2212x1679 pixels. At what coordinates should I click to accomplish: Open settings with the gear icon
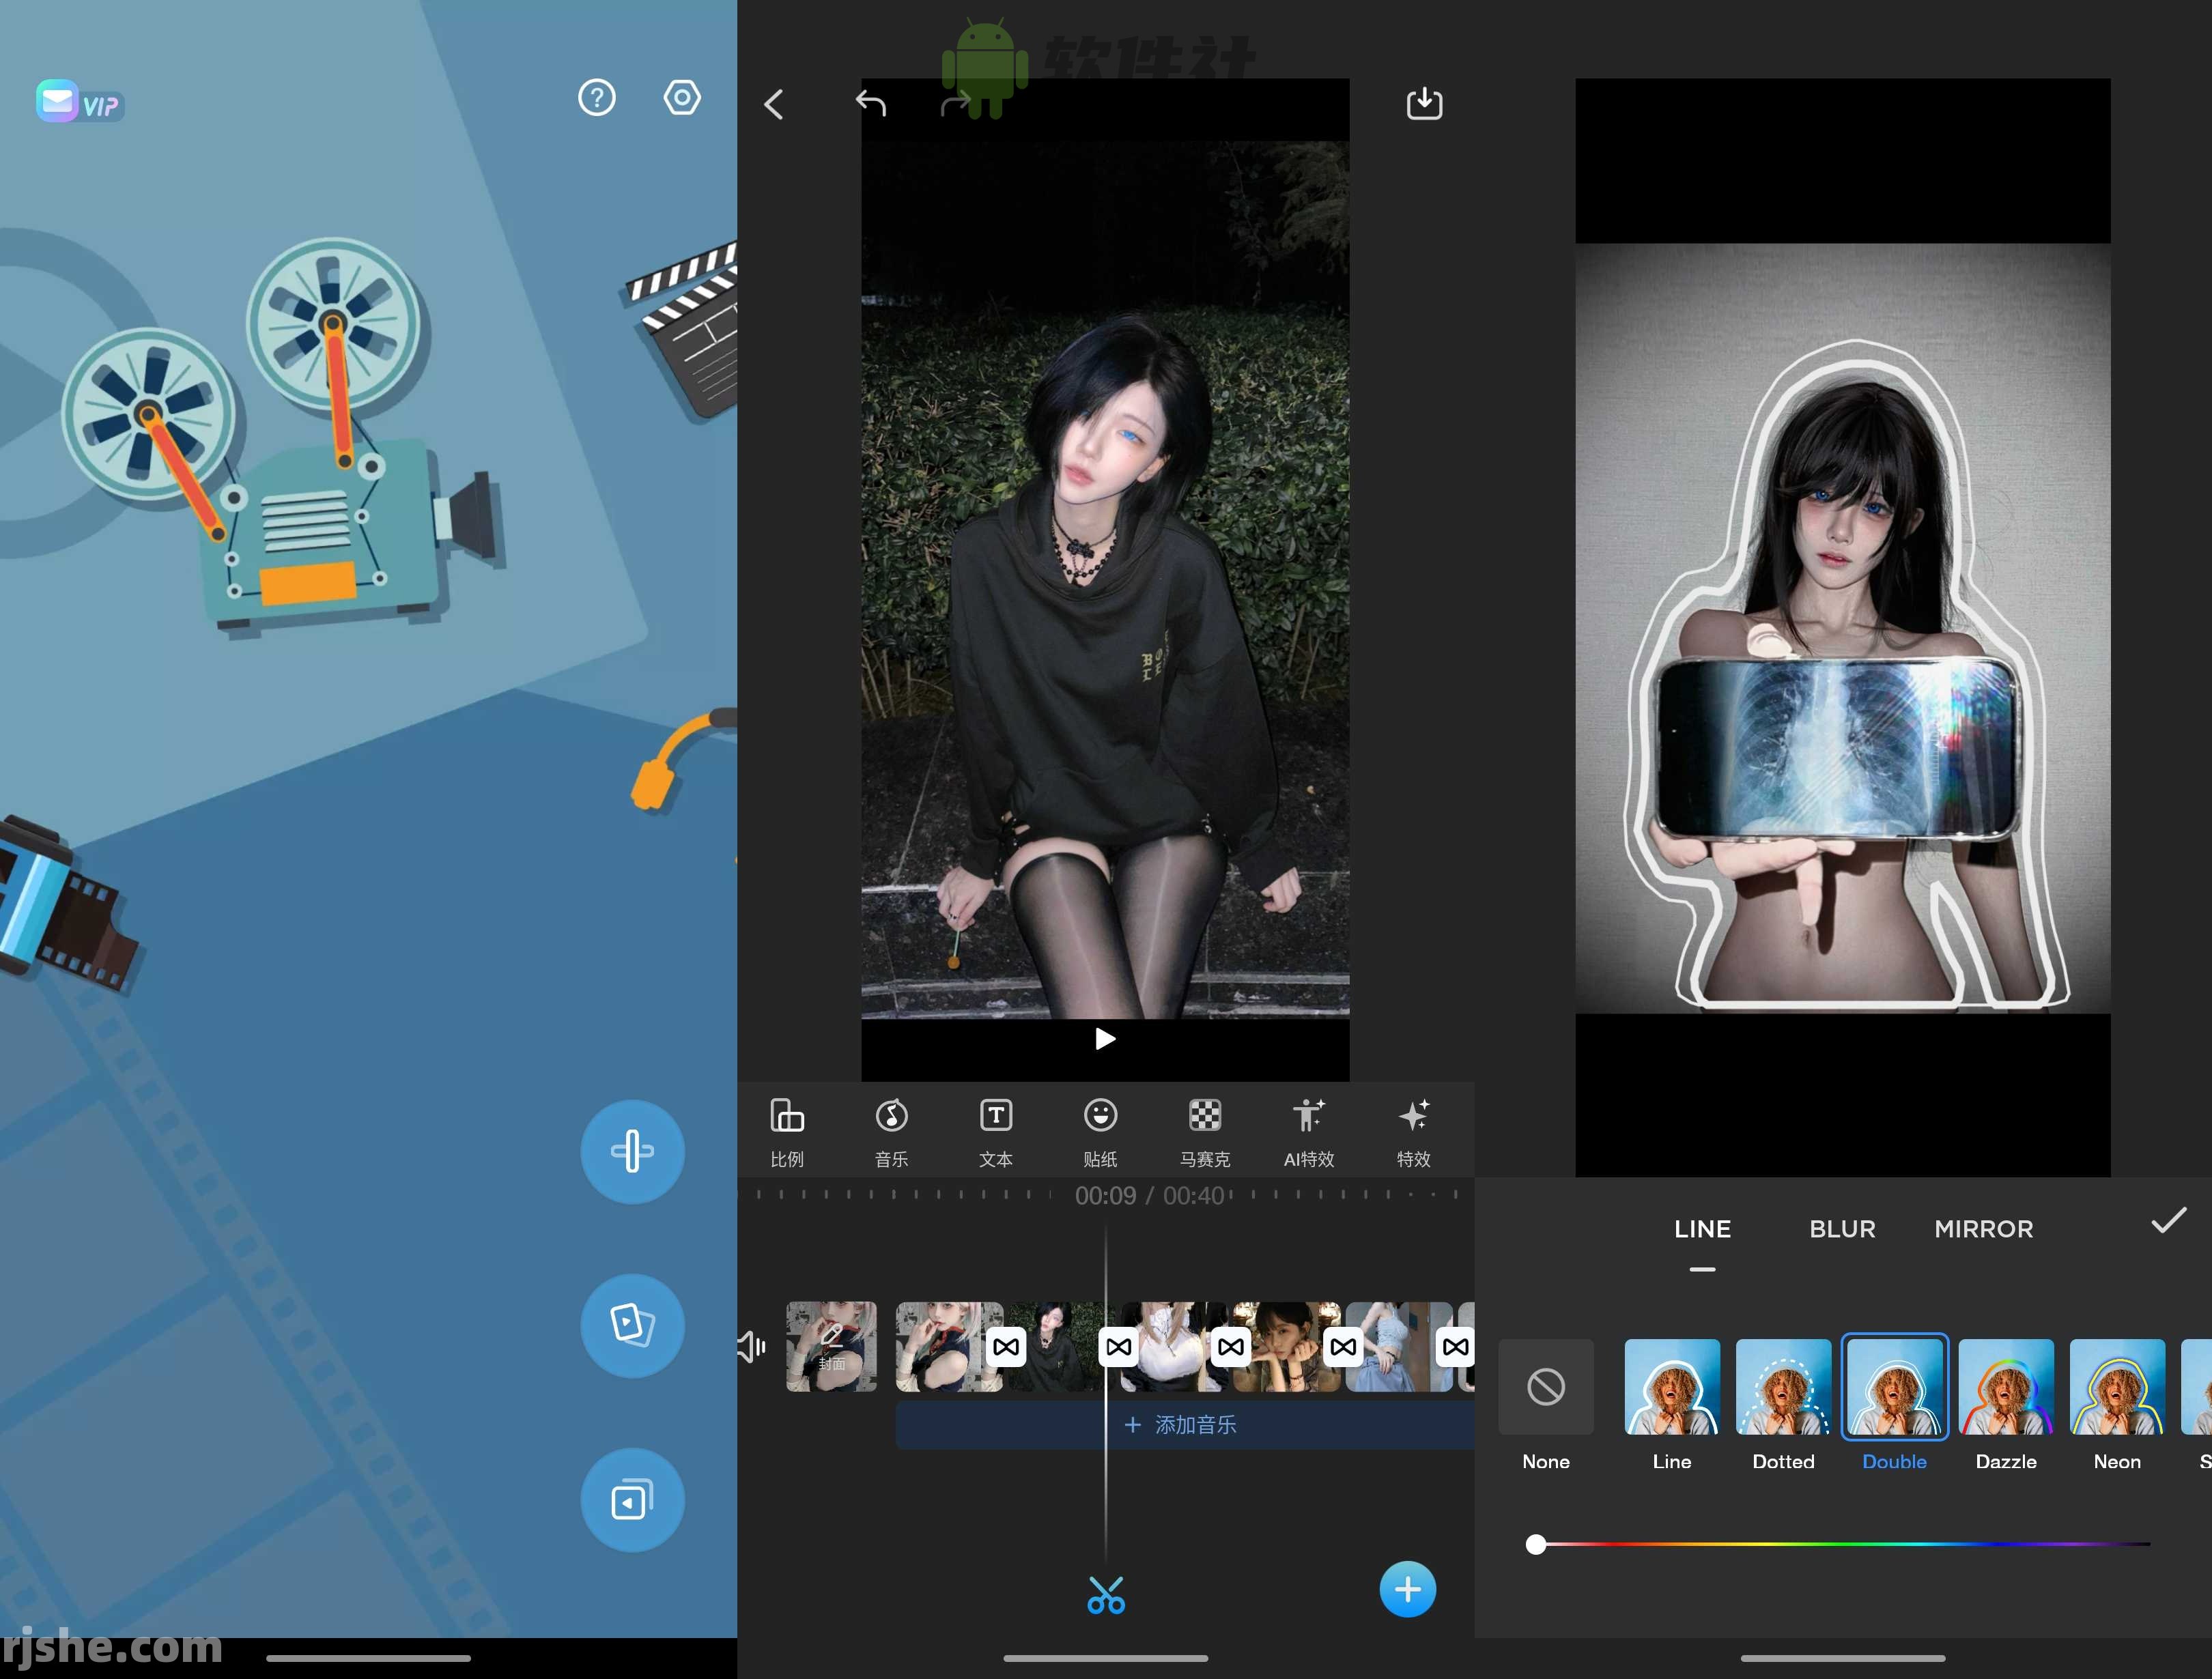682,96
